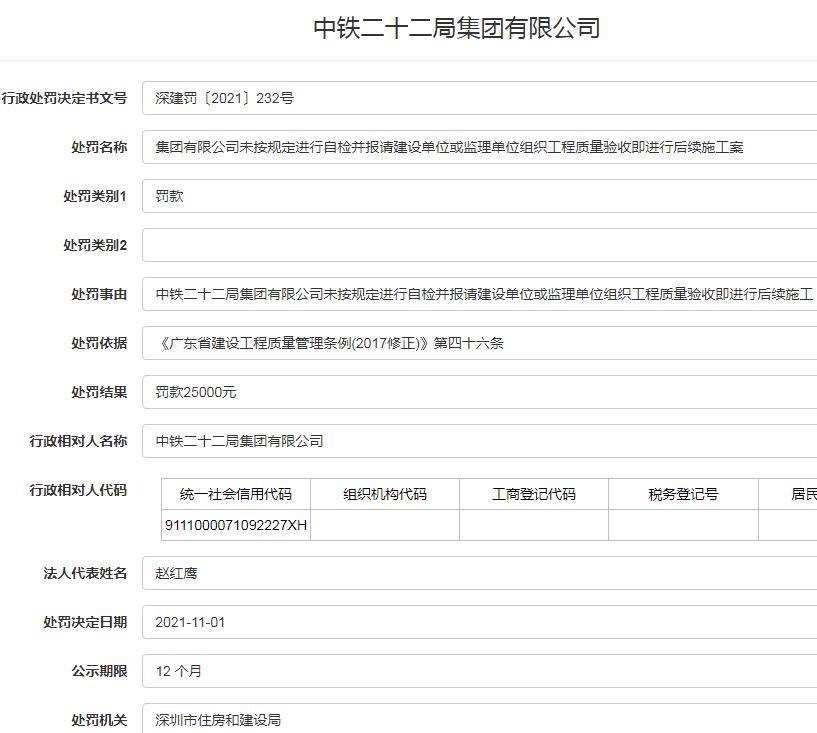Image resolution: width=817 pixels, height=733 pixels.
Task: Click the empty cell under 工商登记代码
Action: tap(534, 525)
